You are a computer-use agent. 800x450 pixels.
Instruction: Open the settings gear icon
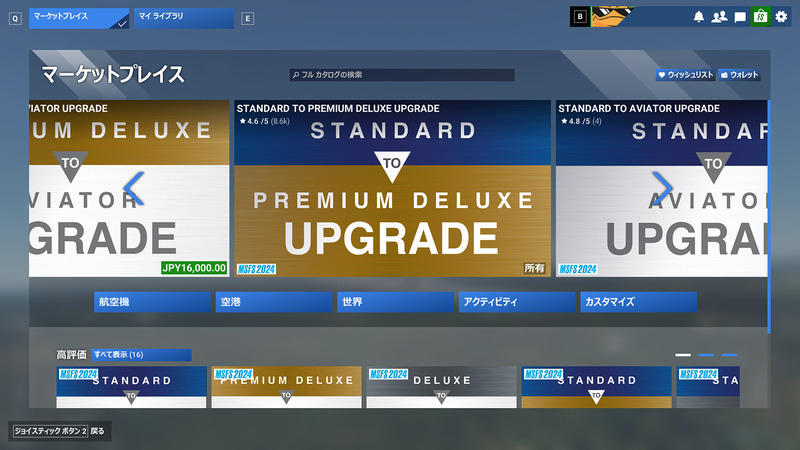[781, 17]
